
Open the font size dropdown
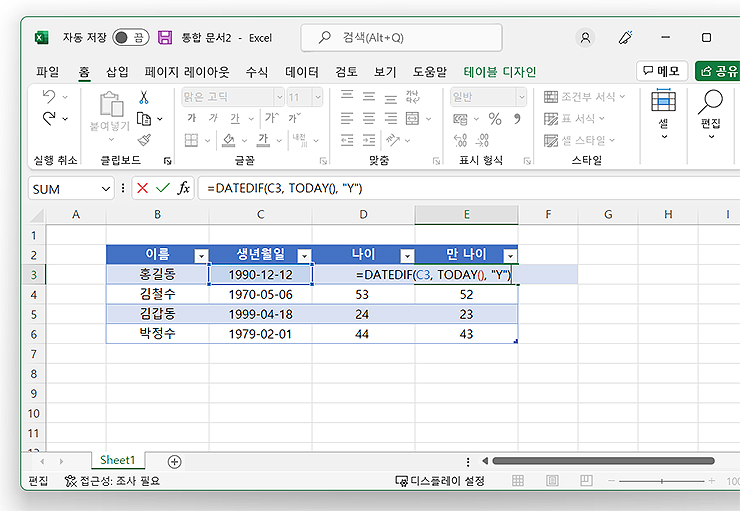(x=318, y=97)
